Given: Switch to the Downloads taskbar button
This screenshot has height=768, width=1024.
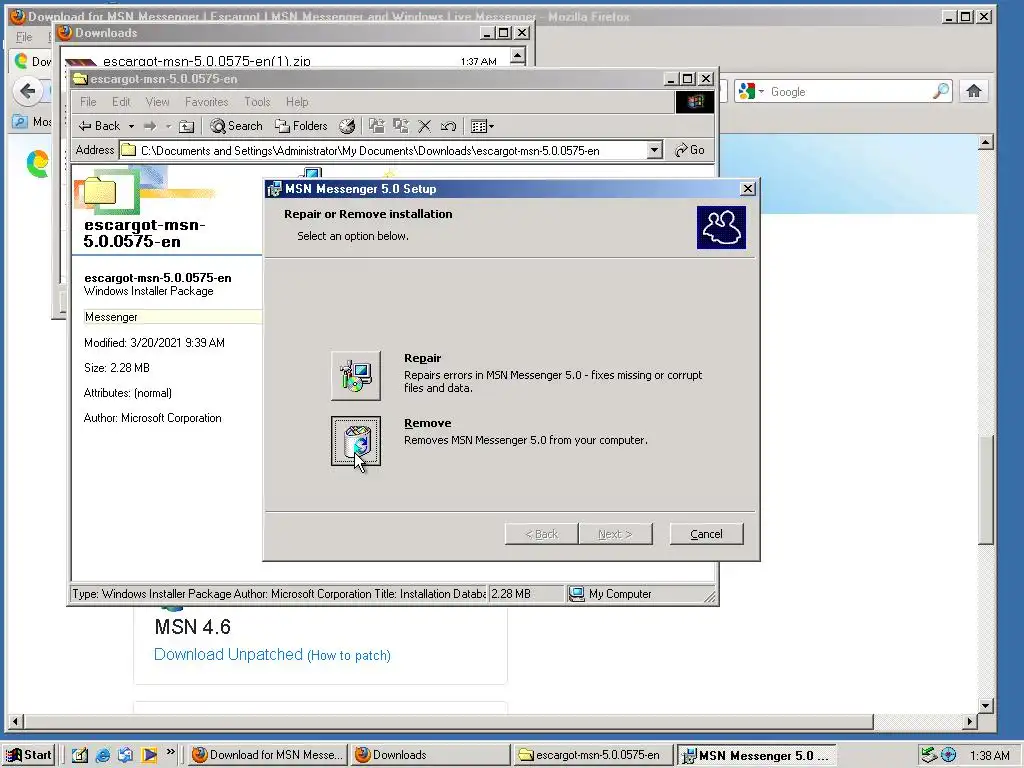Looking at the screenshot, I should pyautogui.click(x=431, y=755).
